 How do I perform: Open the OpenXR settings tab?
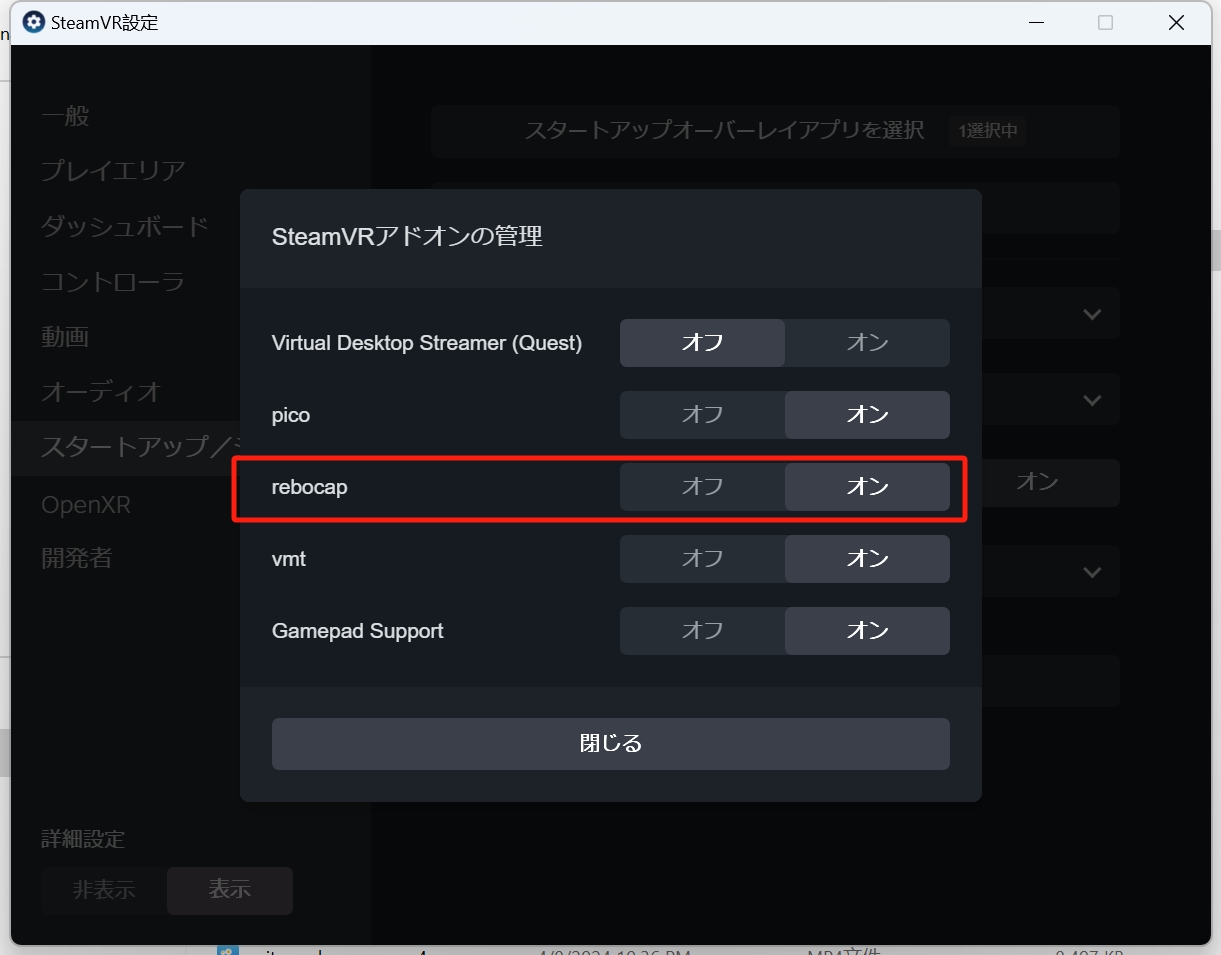[x=86, y=505]
